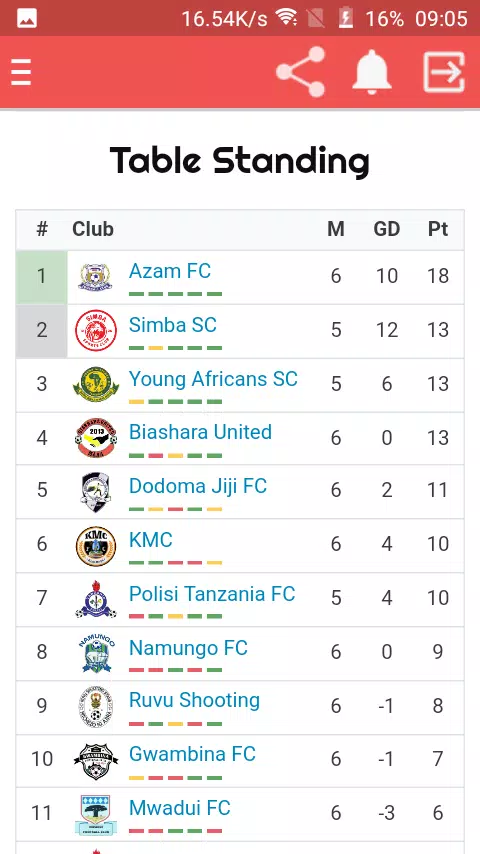Screen dimensions: 480x854
Task: Tap the Young Africans SC logo
Action: click(x=96, y=384)
